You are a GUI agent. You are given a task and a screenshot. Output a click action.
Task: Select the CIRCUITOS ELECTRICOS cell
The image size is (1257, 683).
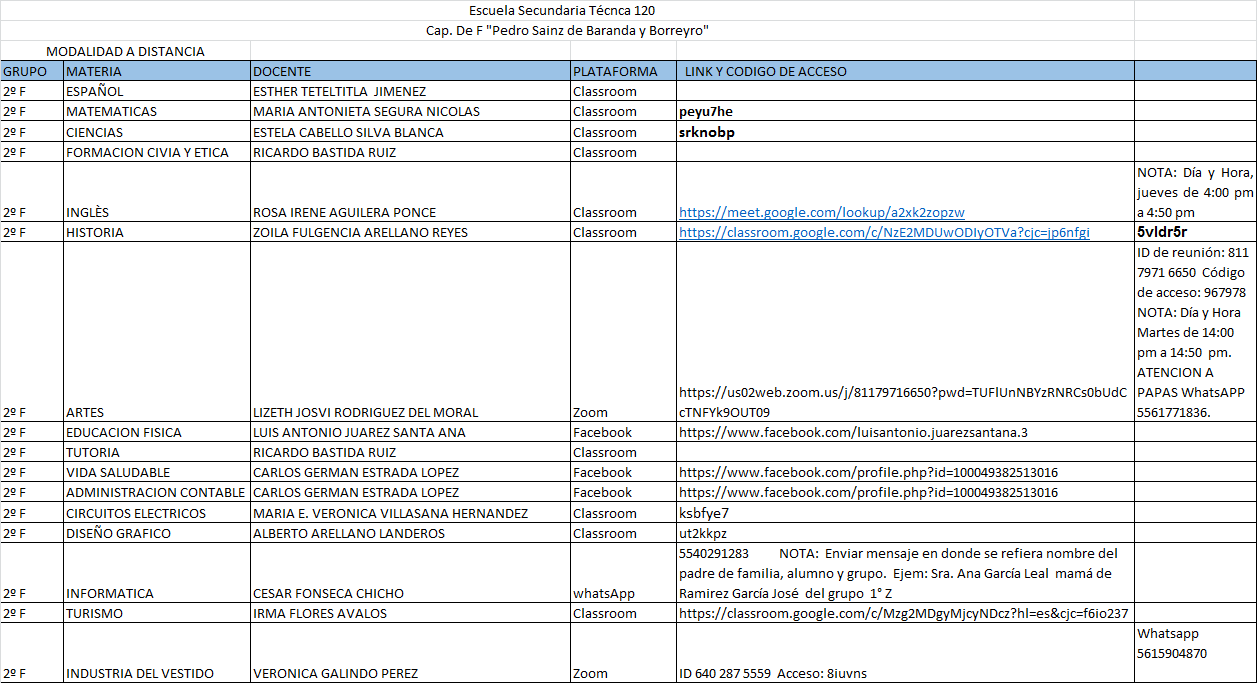point(157,513)
